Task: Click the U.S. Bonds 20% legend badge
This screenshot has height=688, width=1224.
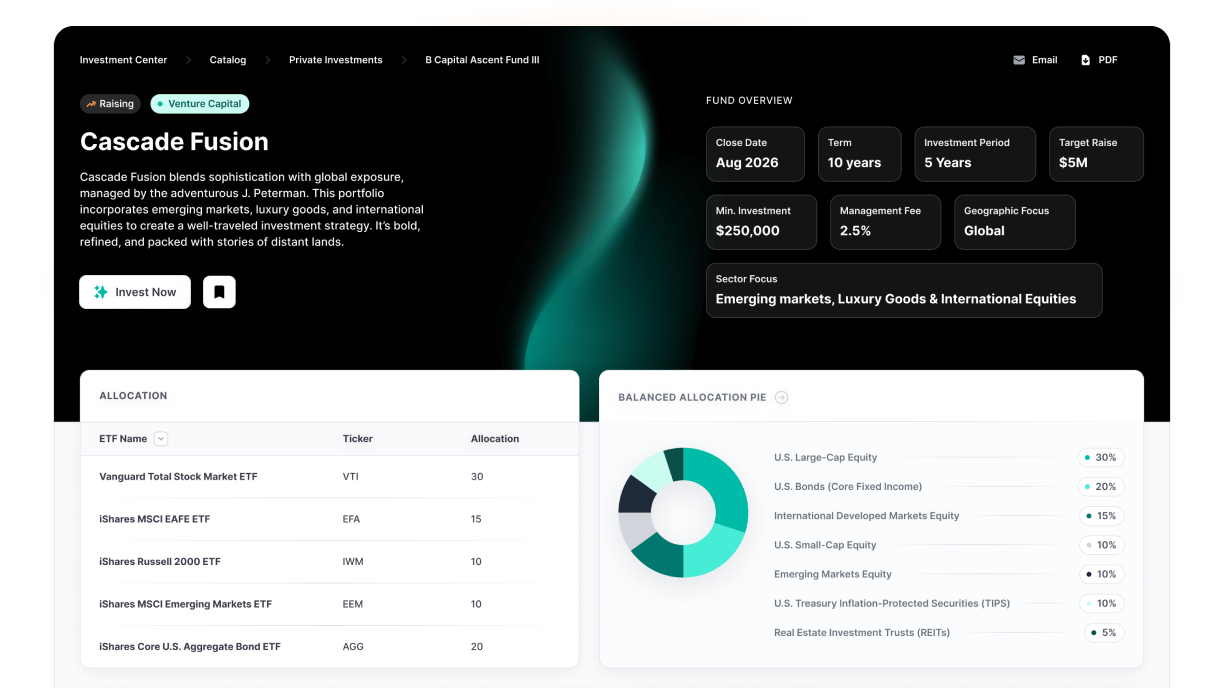Action: click(x=1100, y=487)
